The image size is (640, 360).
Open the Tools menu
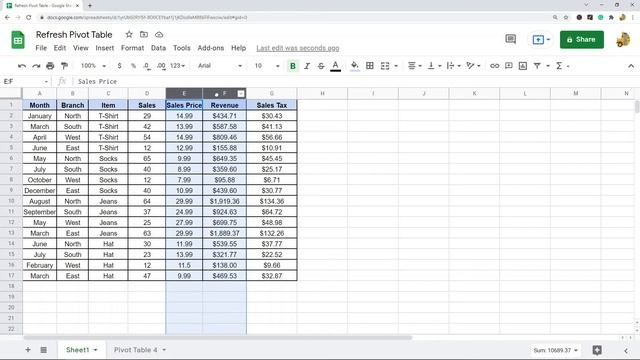pos(182,48)
